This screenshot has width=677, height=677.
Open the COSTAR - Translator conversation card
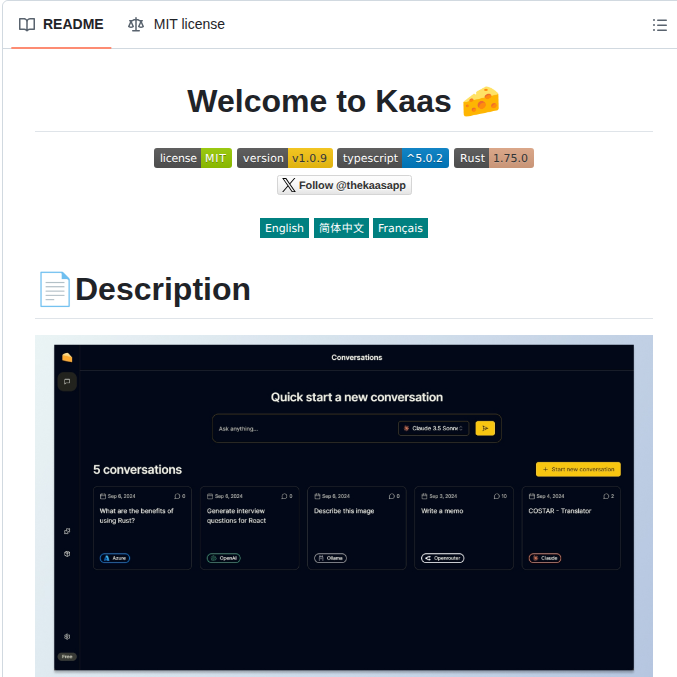(x=571, y=528)
